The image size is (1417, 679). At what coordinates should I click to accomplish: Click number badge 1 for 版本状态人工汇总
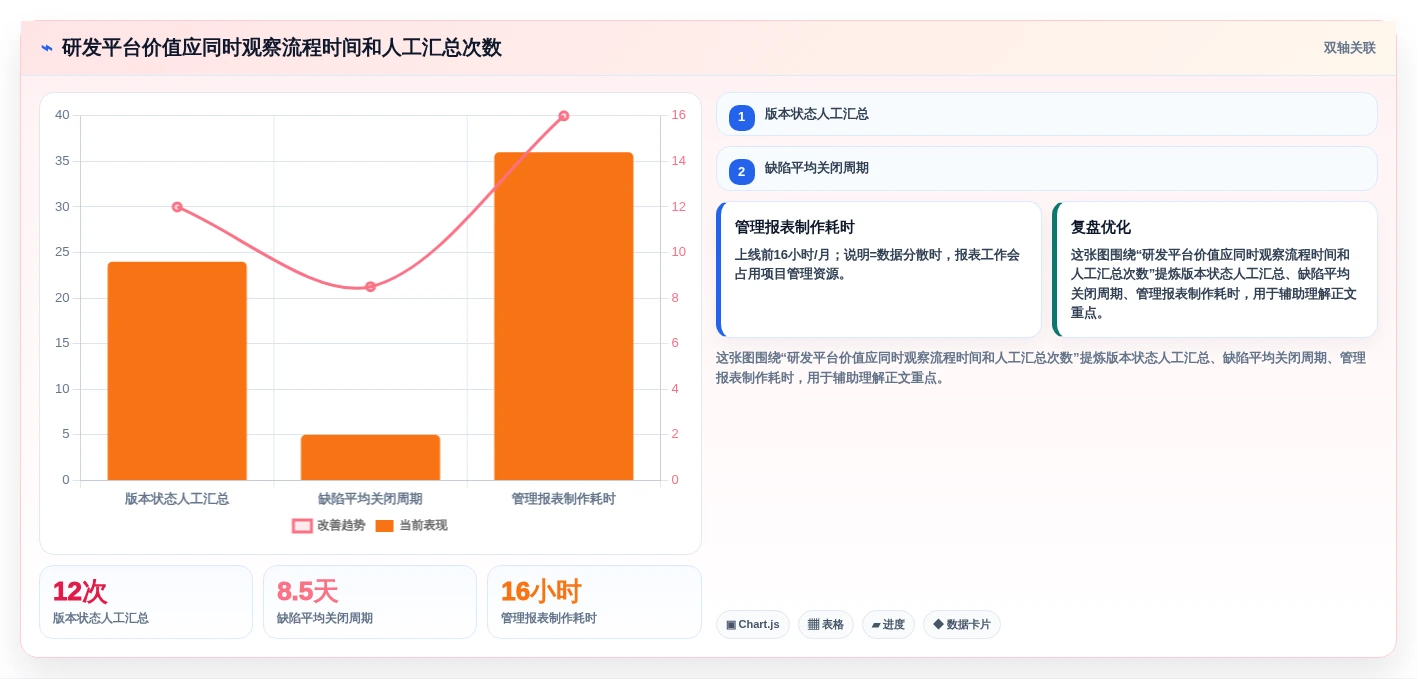741,117
